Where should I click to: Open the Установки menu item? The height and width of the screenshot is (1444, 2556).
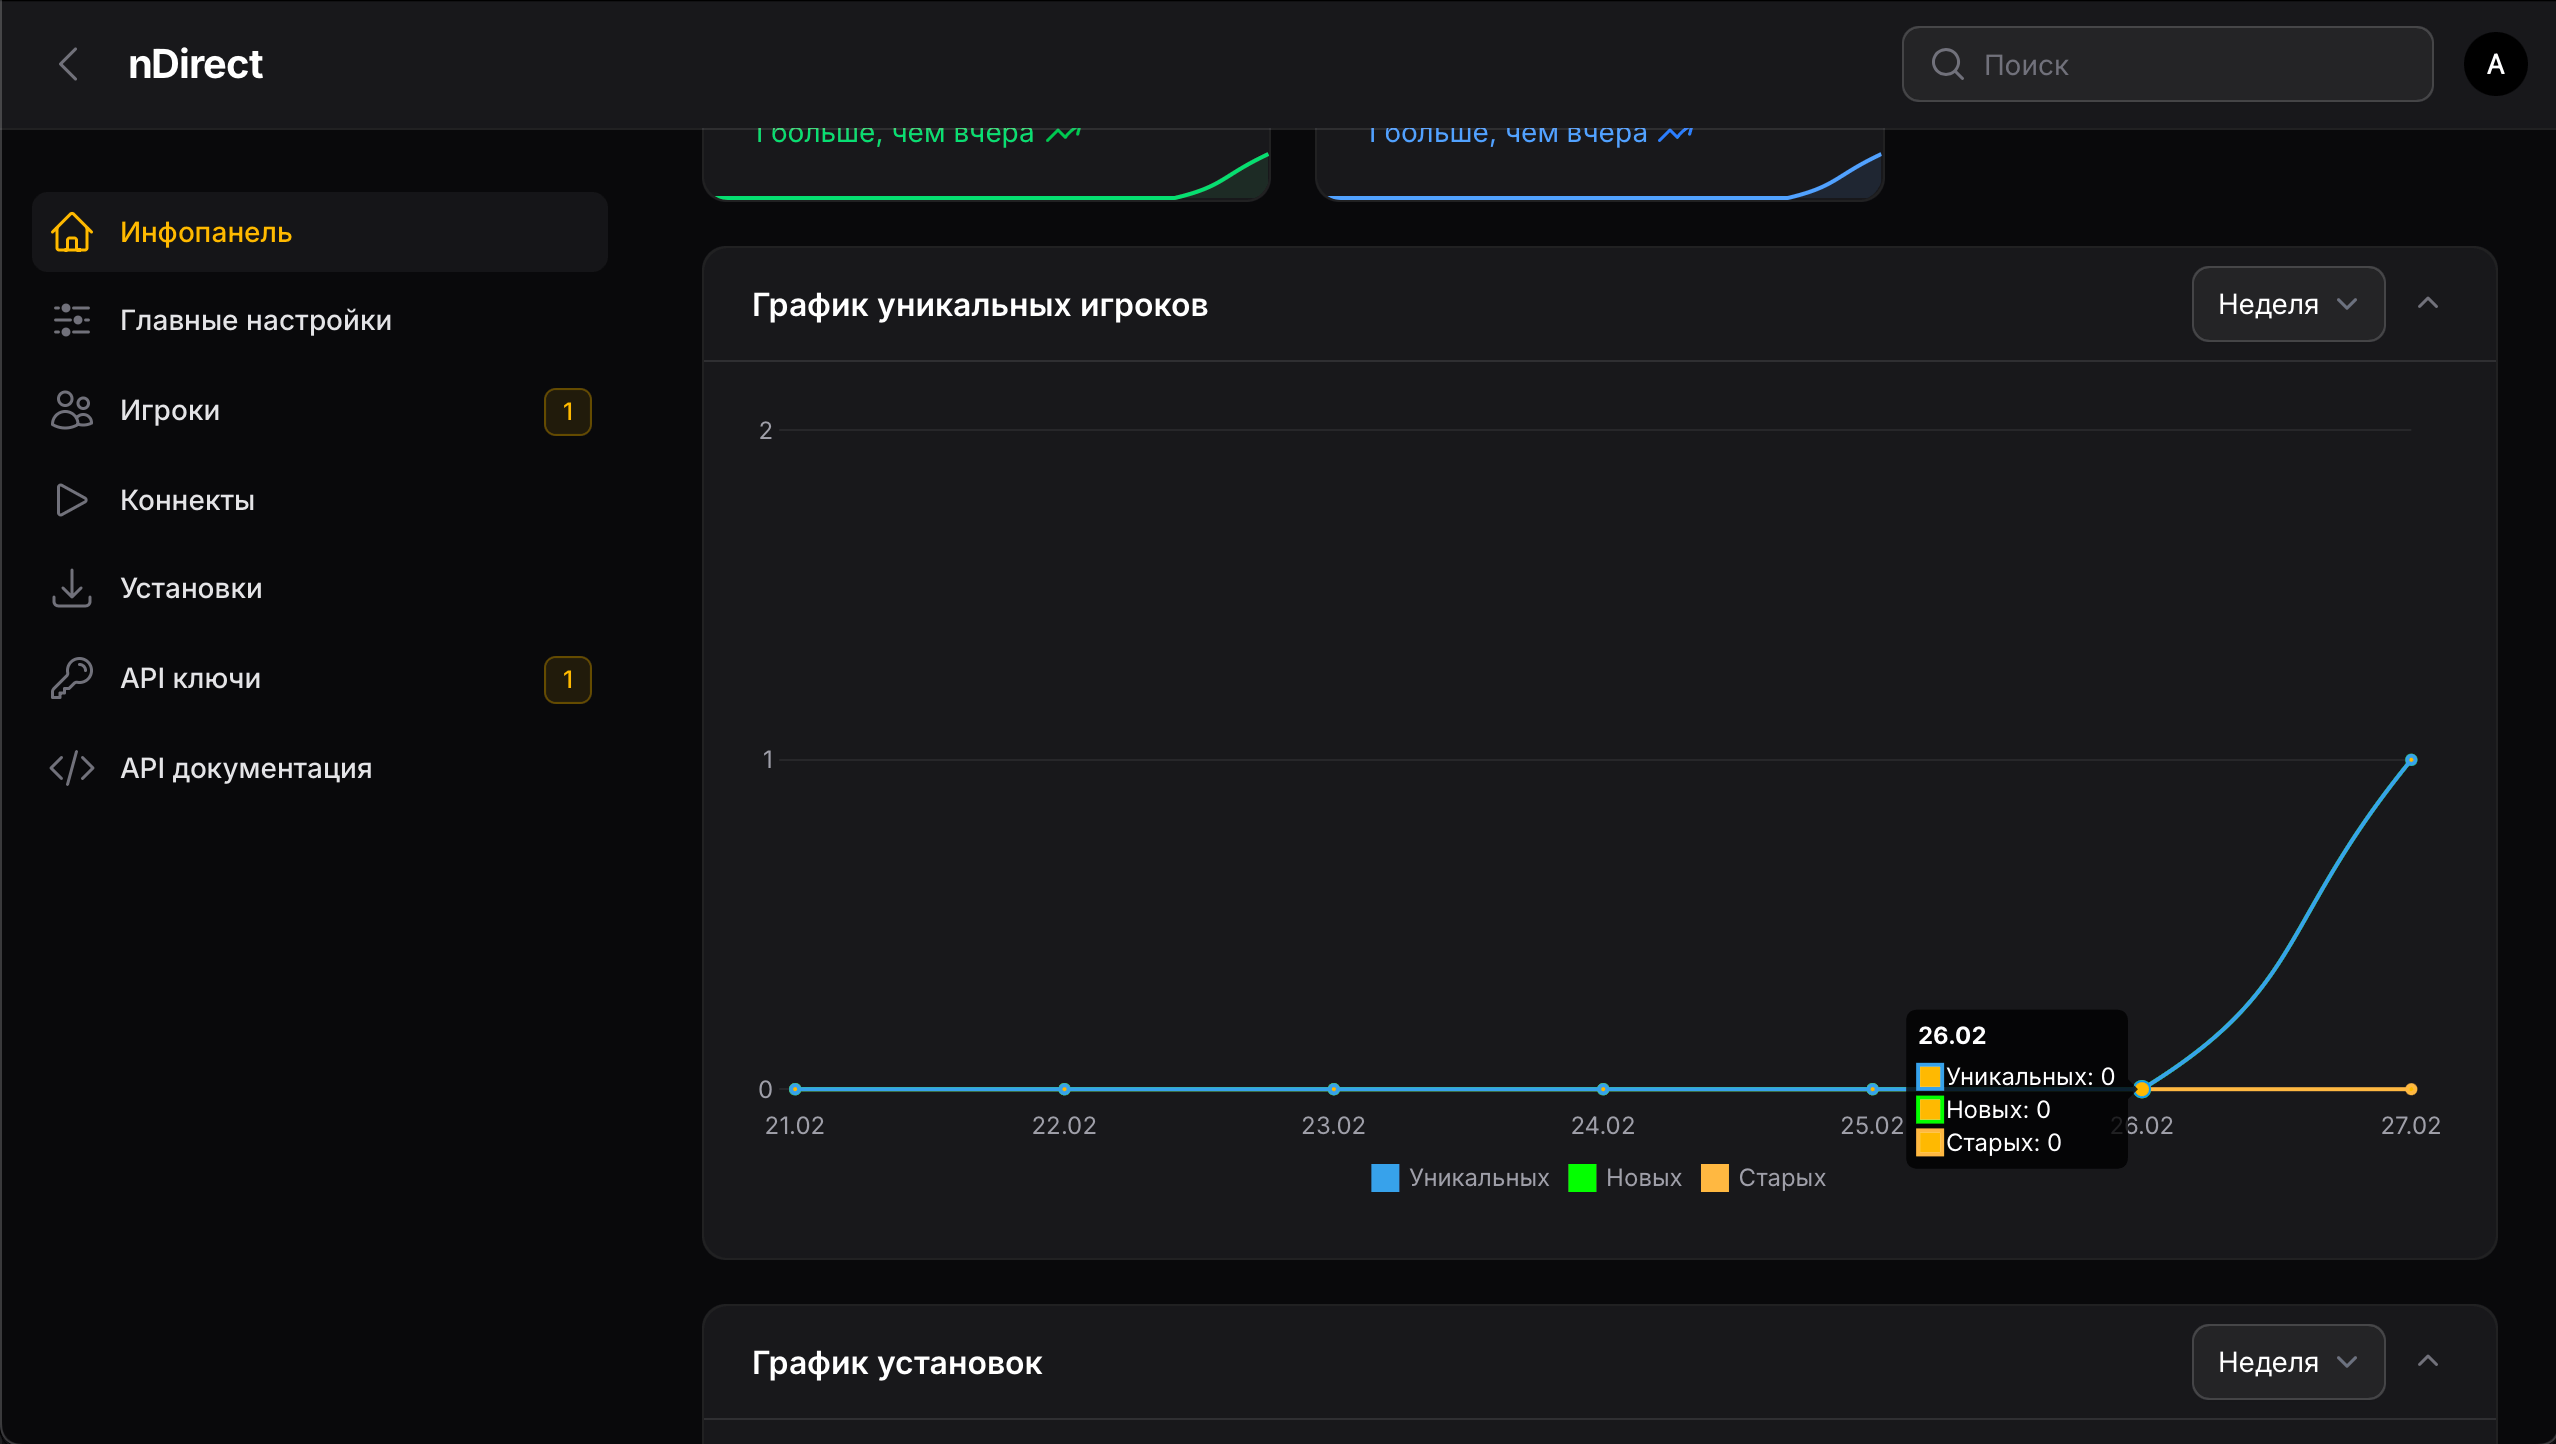click(x=191, y=588)
